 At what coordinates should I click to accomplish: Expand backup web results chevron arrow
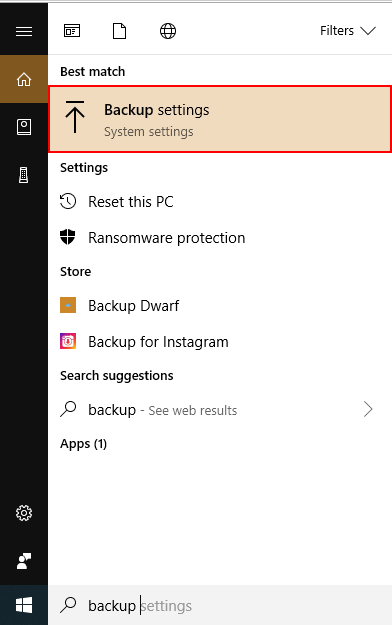[368, 409]
